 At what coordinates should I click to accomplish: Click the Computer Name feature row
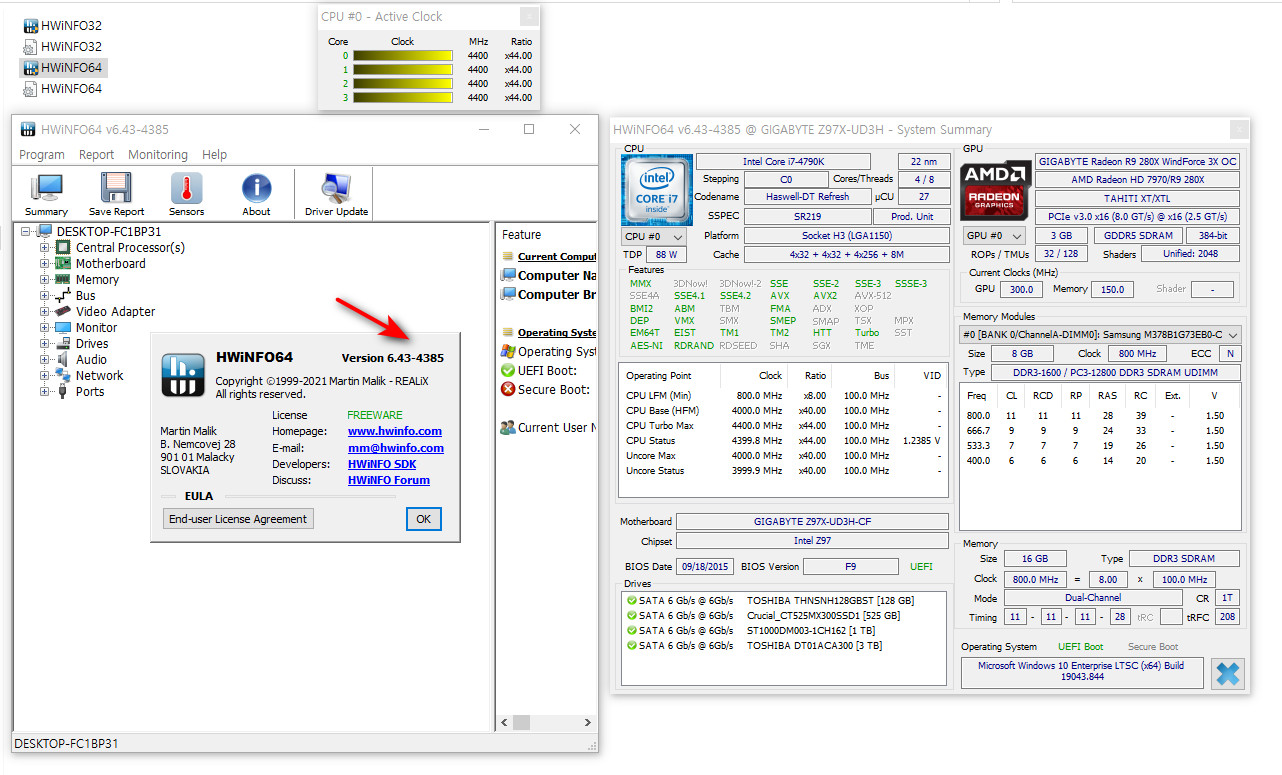(548, 275)
